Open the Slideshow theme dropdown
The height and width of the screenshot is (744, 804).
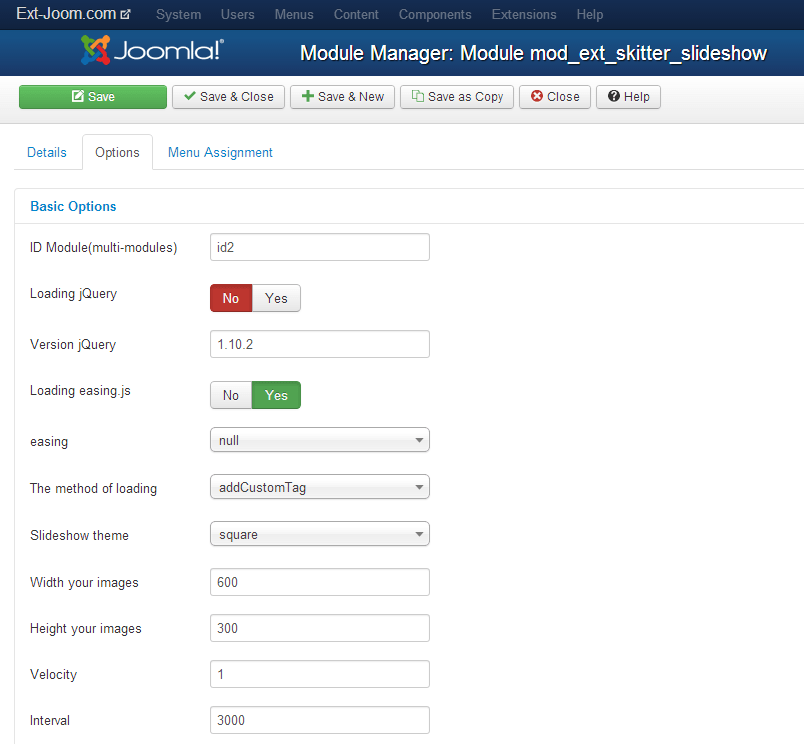pos(320,534)
